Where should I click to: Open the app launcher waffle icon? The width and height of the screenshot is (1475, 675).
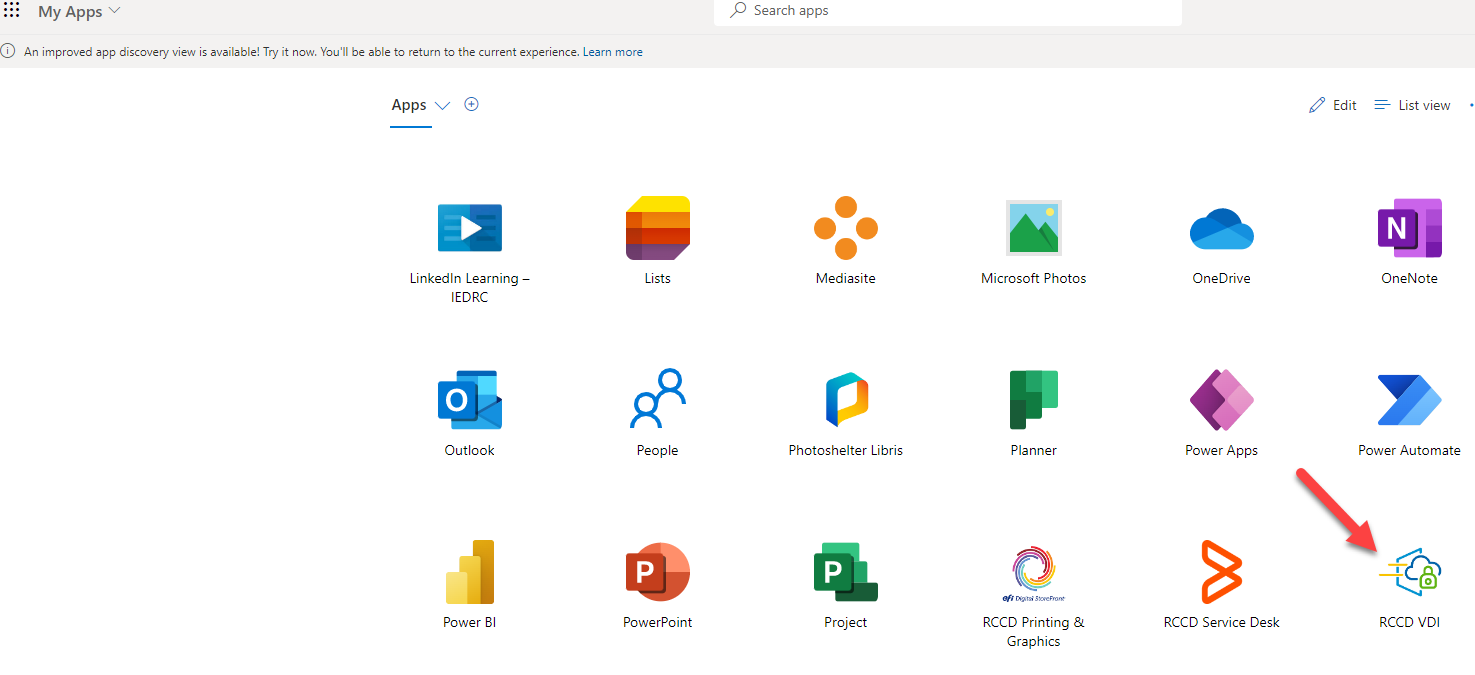12,11
